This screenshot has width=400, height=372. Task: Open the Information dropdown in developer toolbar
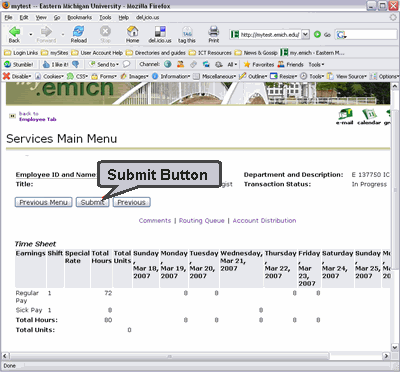171,76
